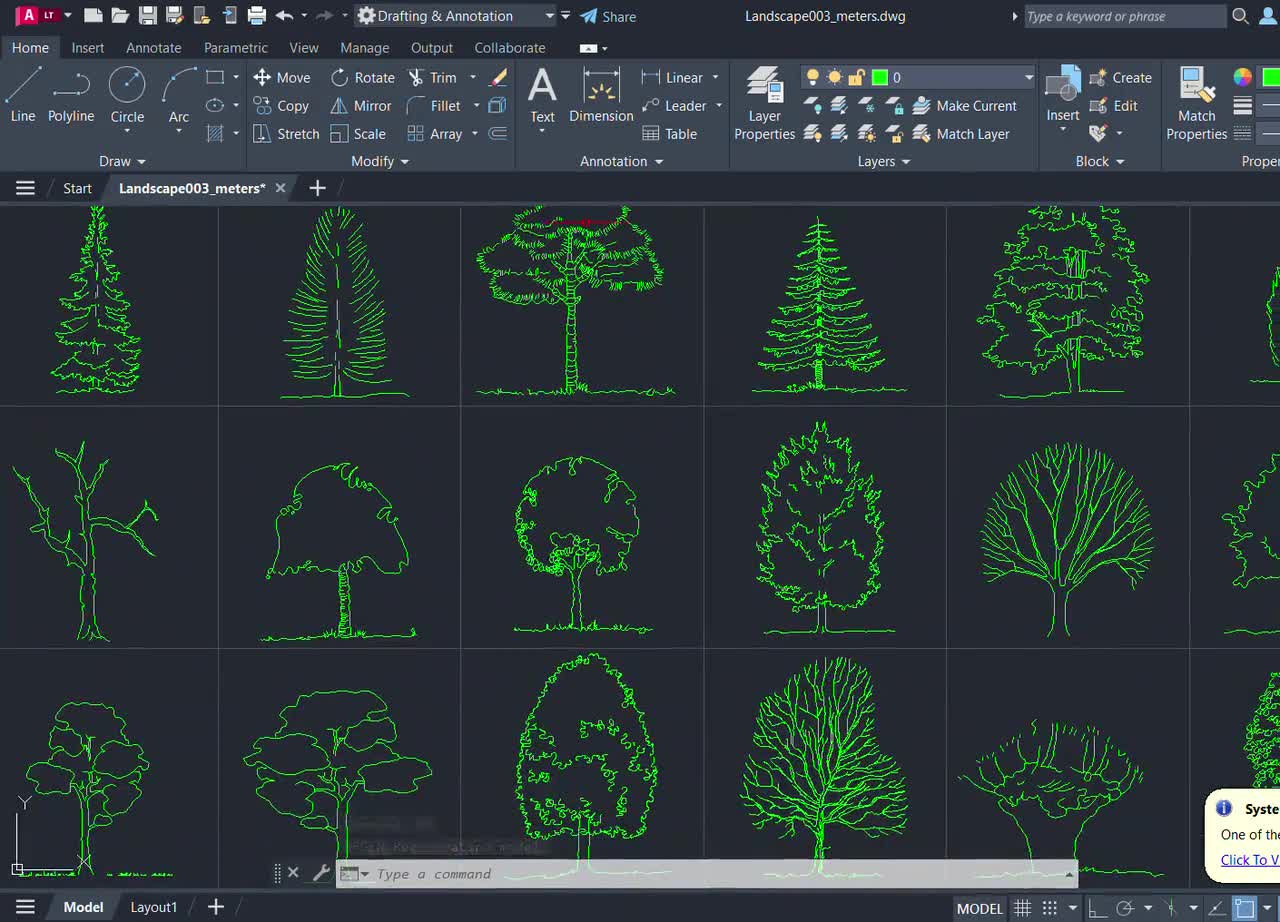1280x922 pixels.
Task: Expand the layer selection dropdown
Action: click(1029, 76)
